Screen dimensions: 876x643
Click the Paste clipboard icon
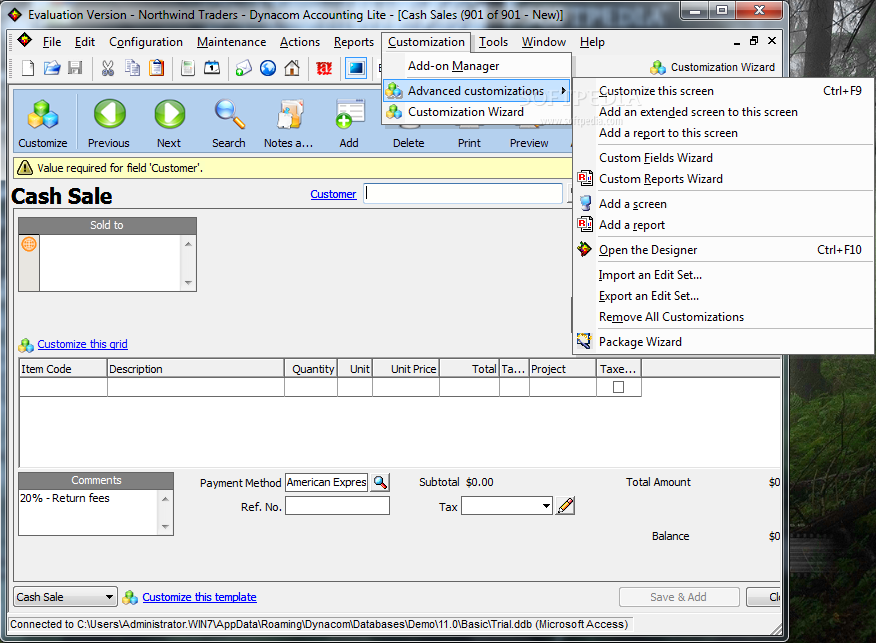(156, 68)
